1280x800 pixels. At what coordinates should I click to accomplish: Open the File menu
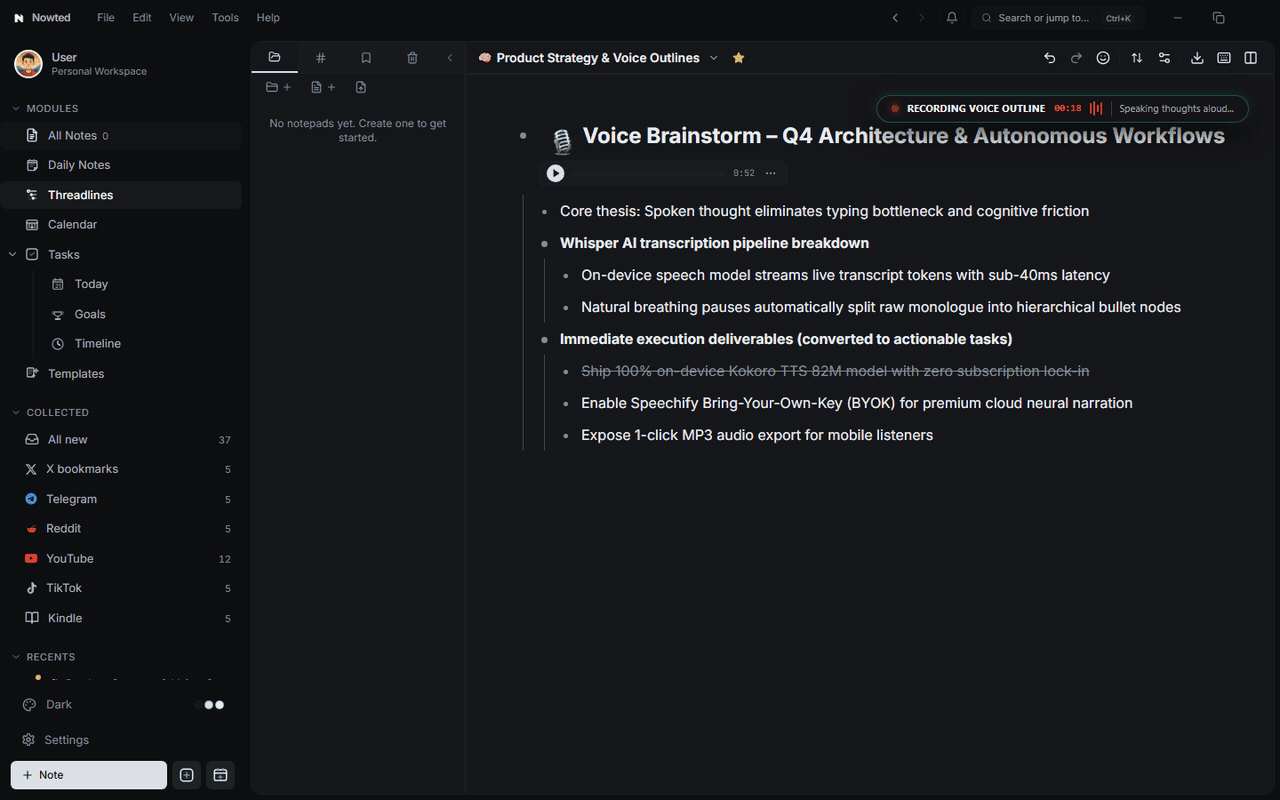106,18
